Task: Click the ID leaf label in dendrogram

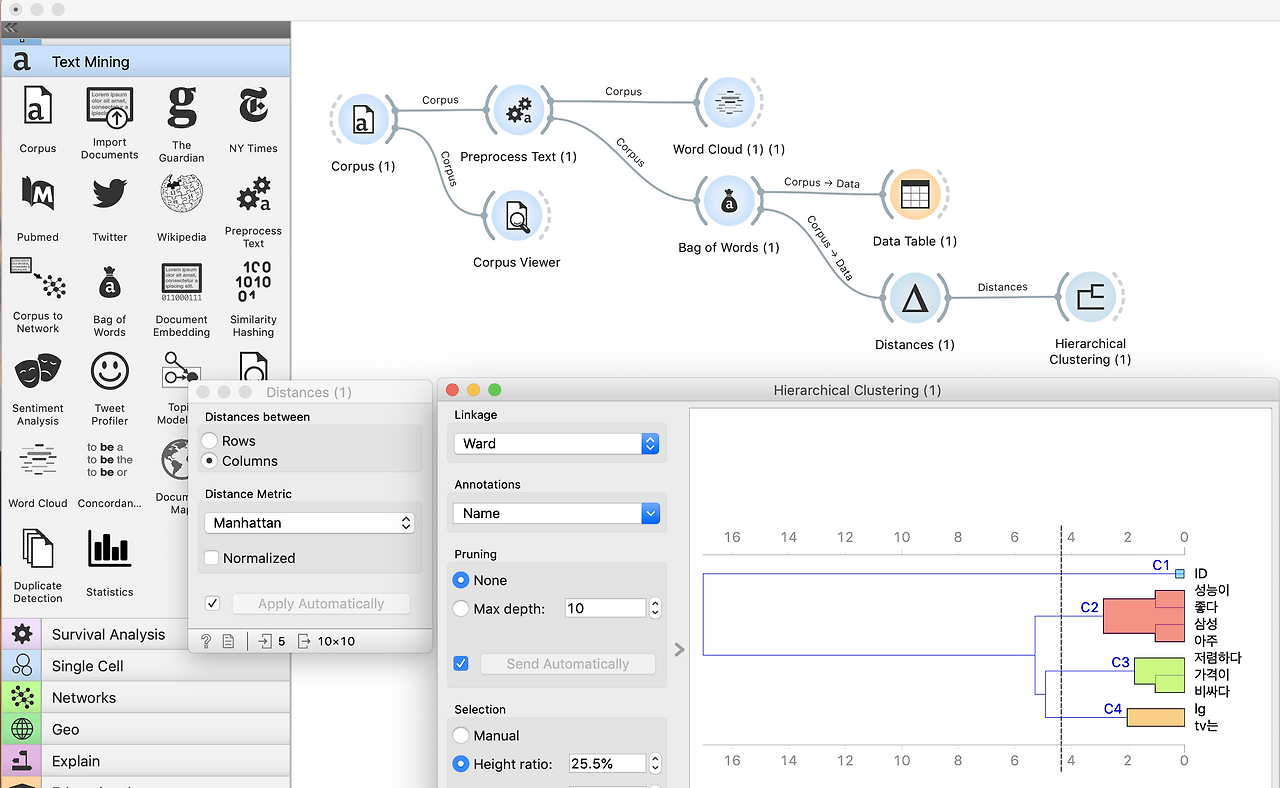Action: coord(1201,574)
